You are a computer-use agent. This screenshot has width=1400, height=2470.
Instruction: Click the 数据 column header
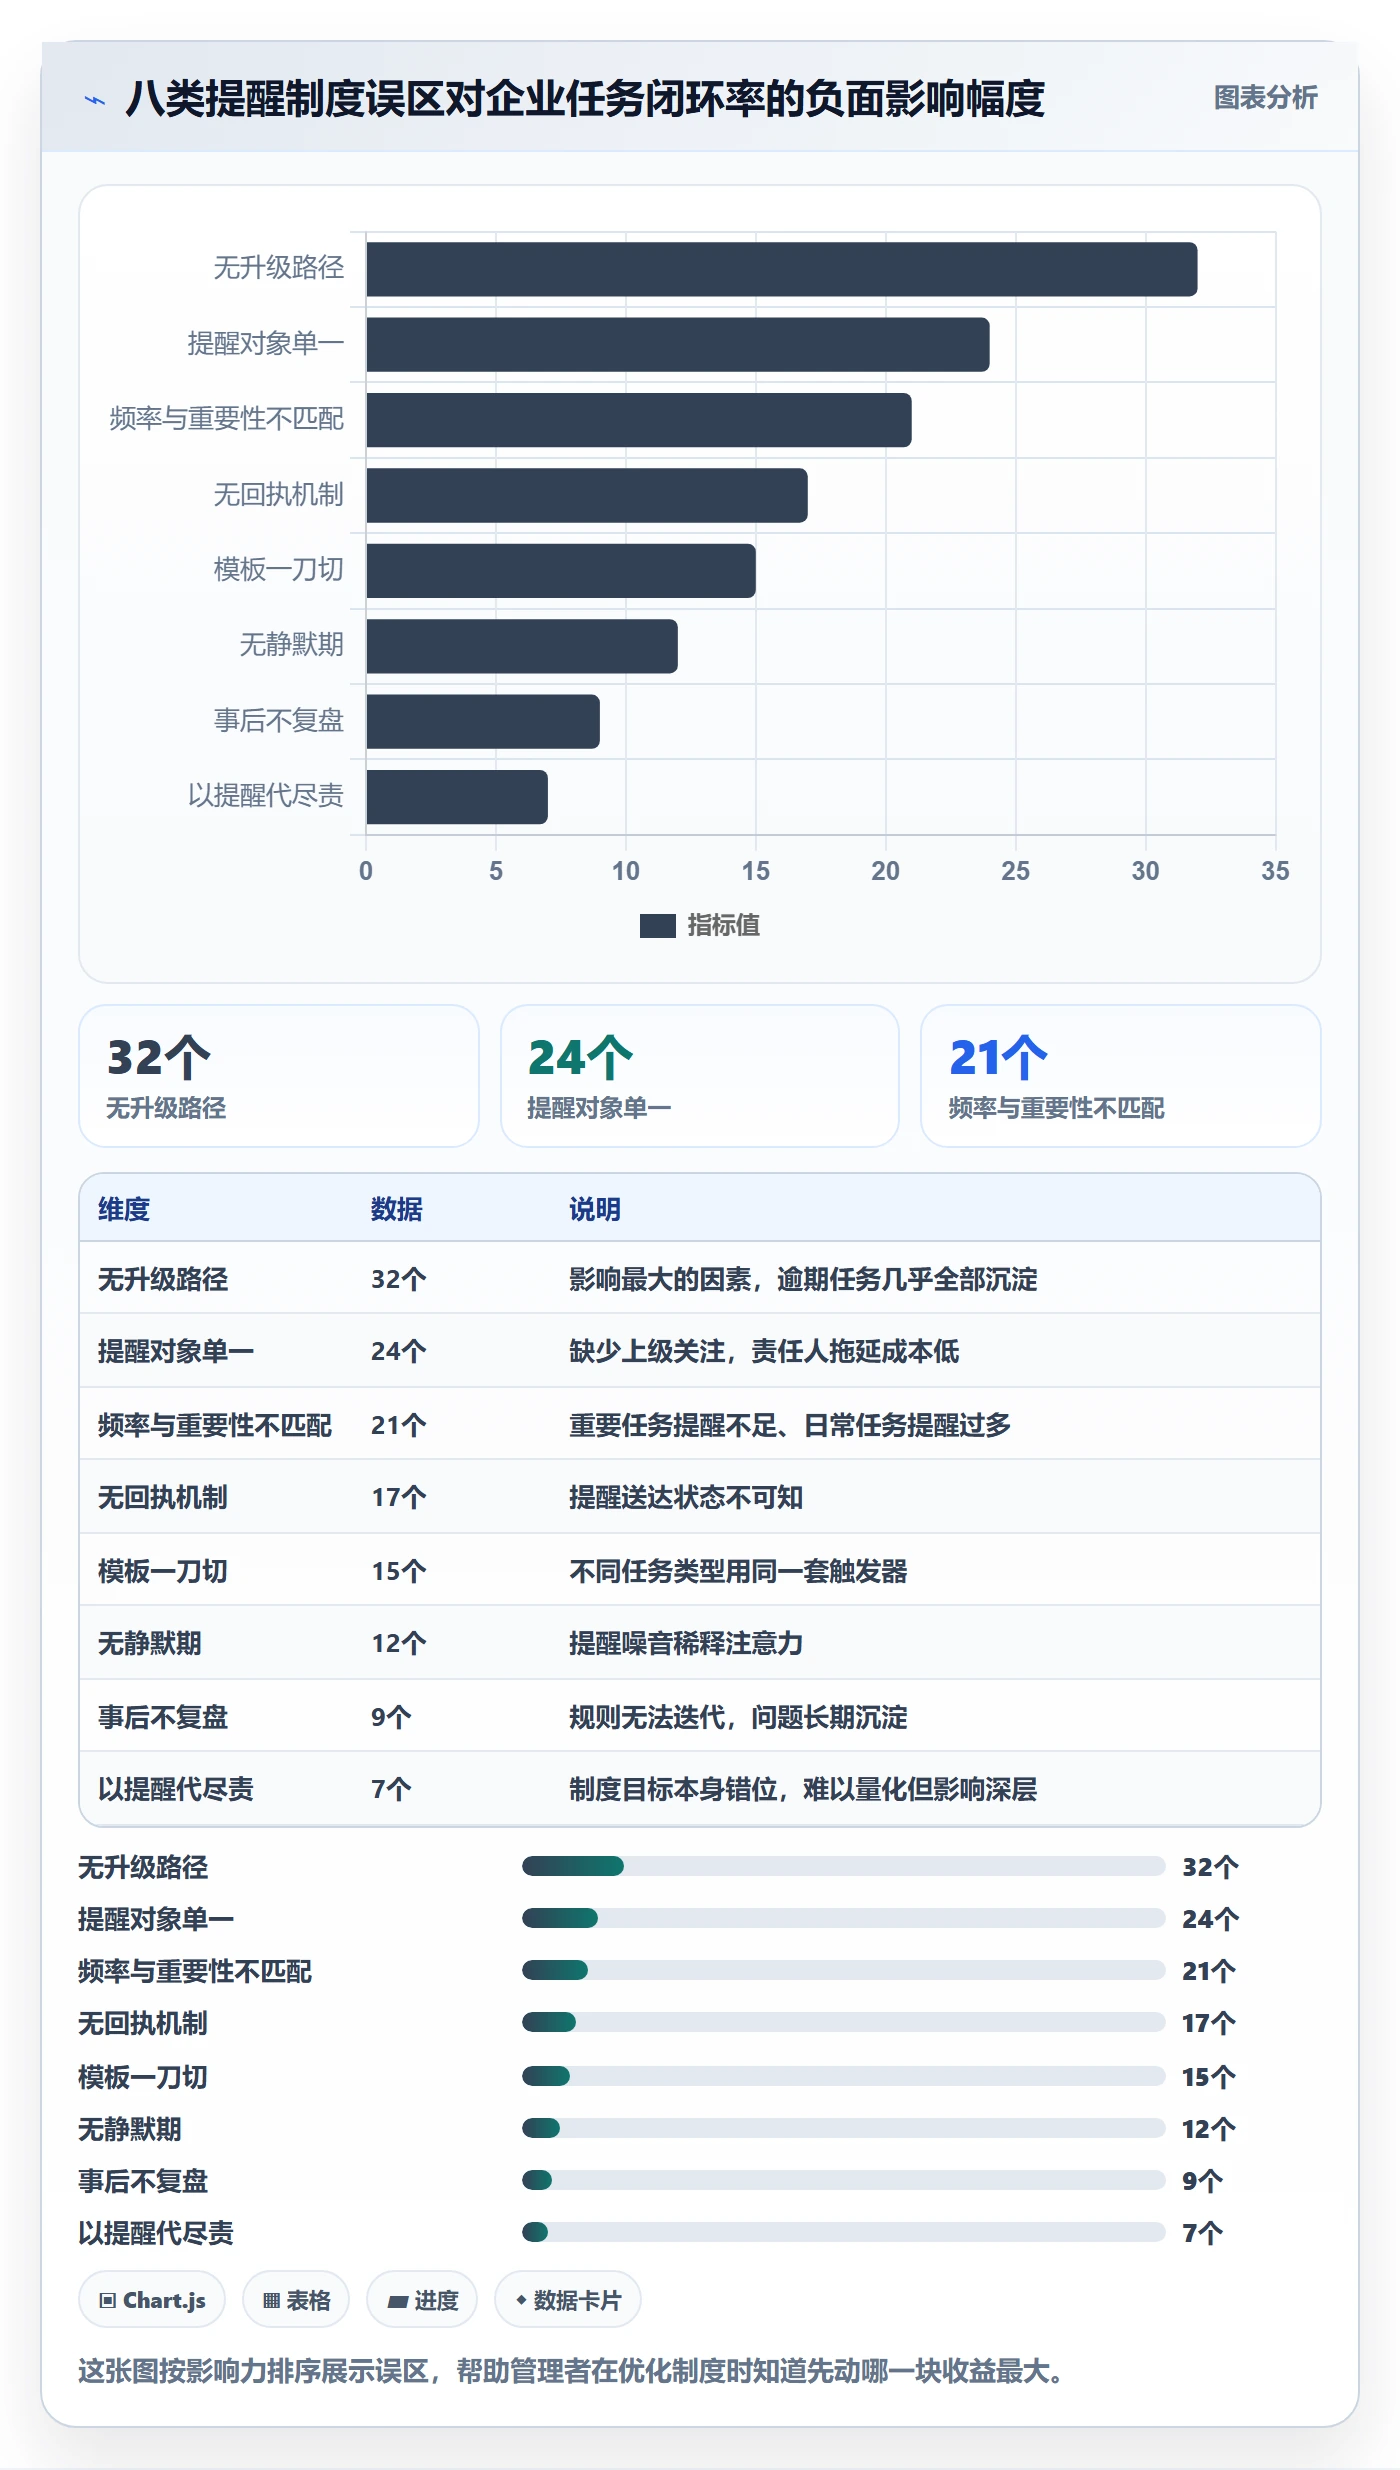(x=397, y=1209)
